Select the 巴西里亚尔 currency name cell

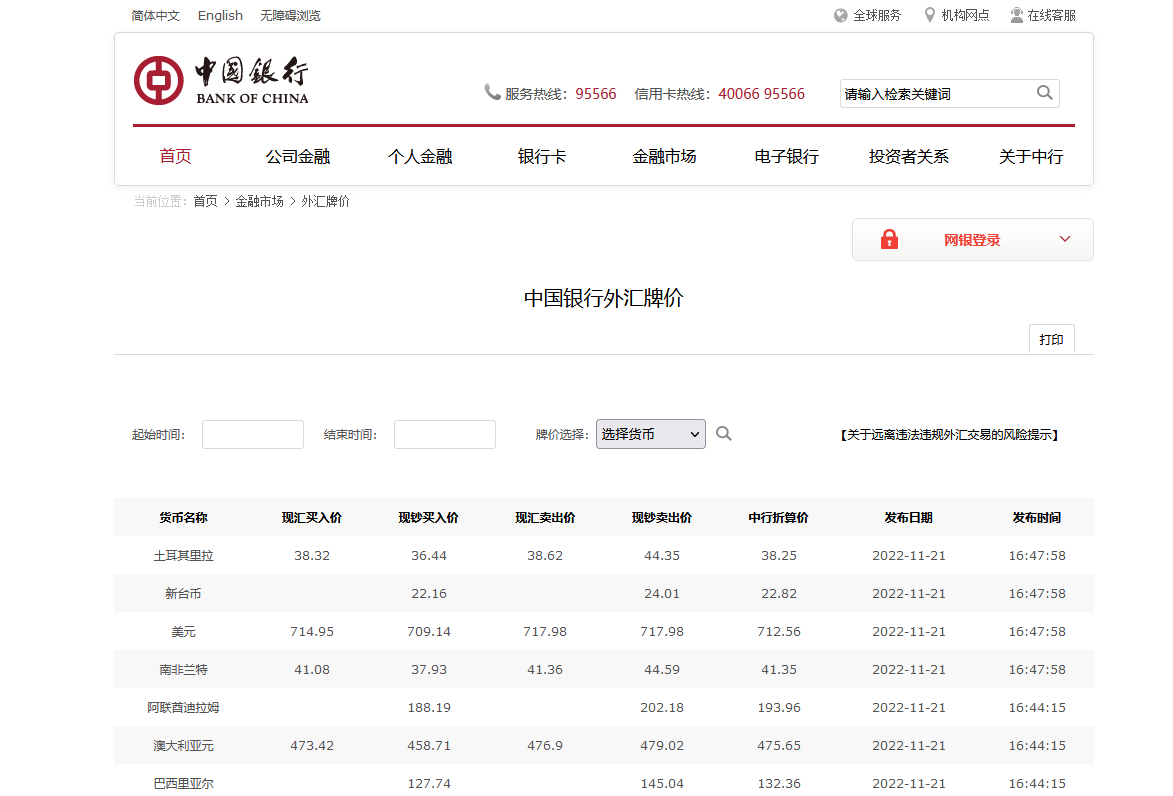coord(183,784)
